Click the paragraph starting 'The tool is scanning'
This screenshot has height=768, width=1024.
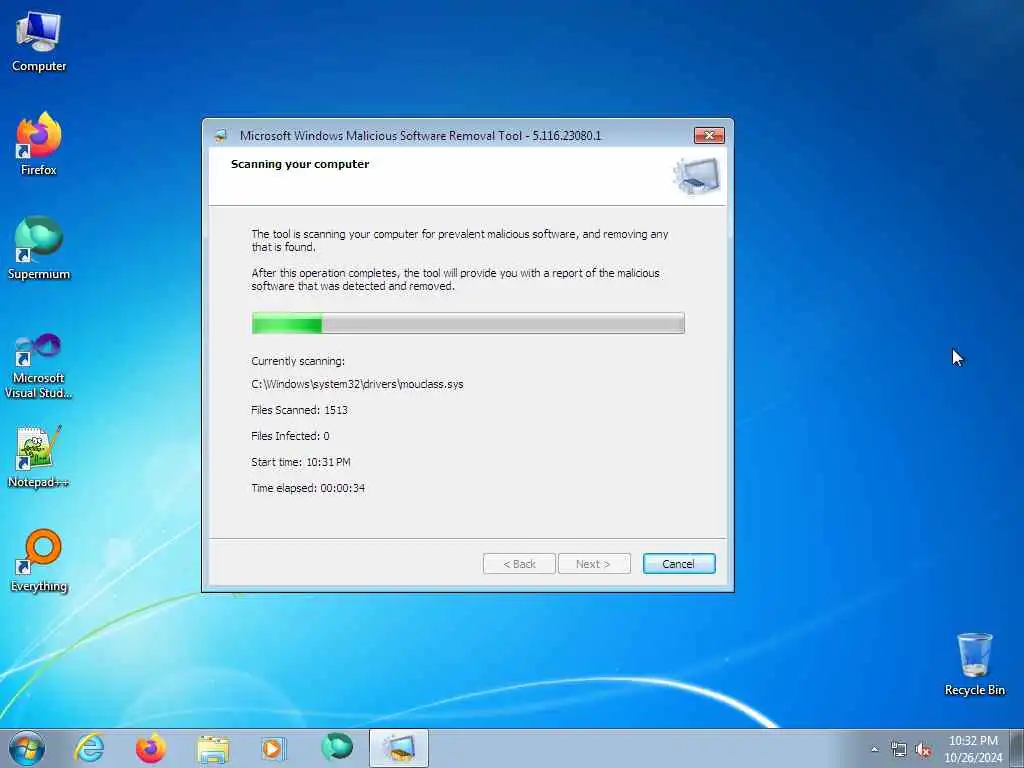coord(460,240)
